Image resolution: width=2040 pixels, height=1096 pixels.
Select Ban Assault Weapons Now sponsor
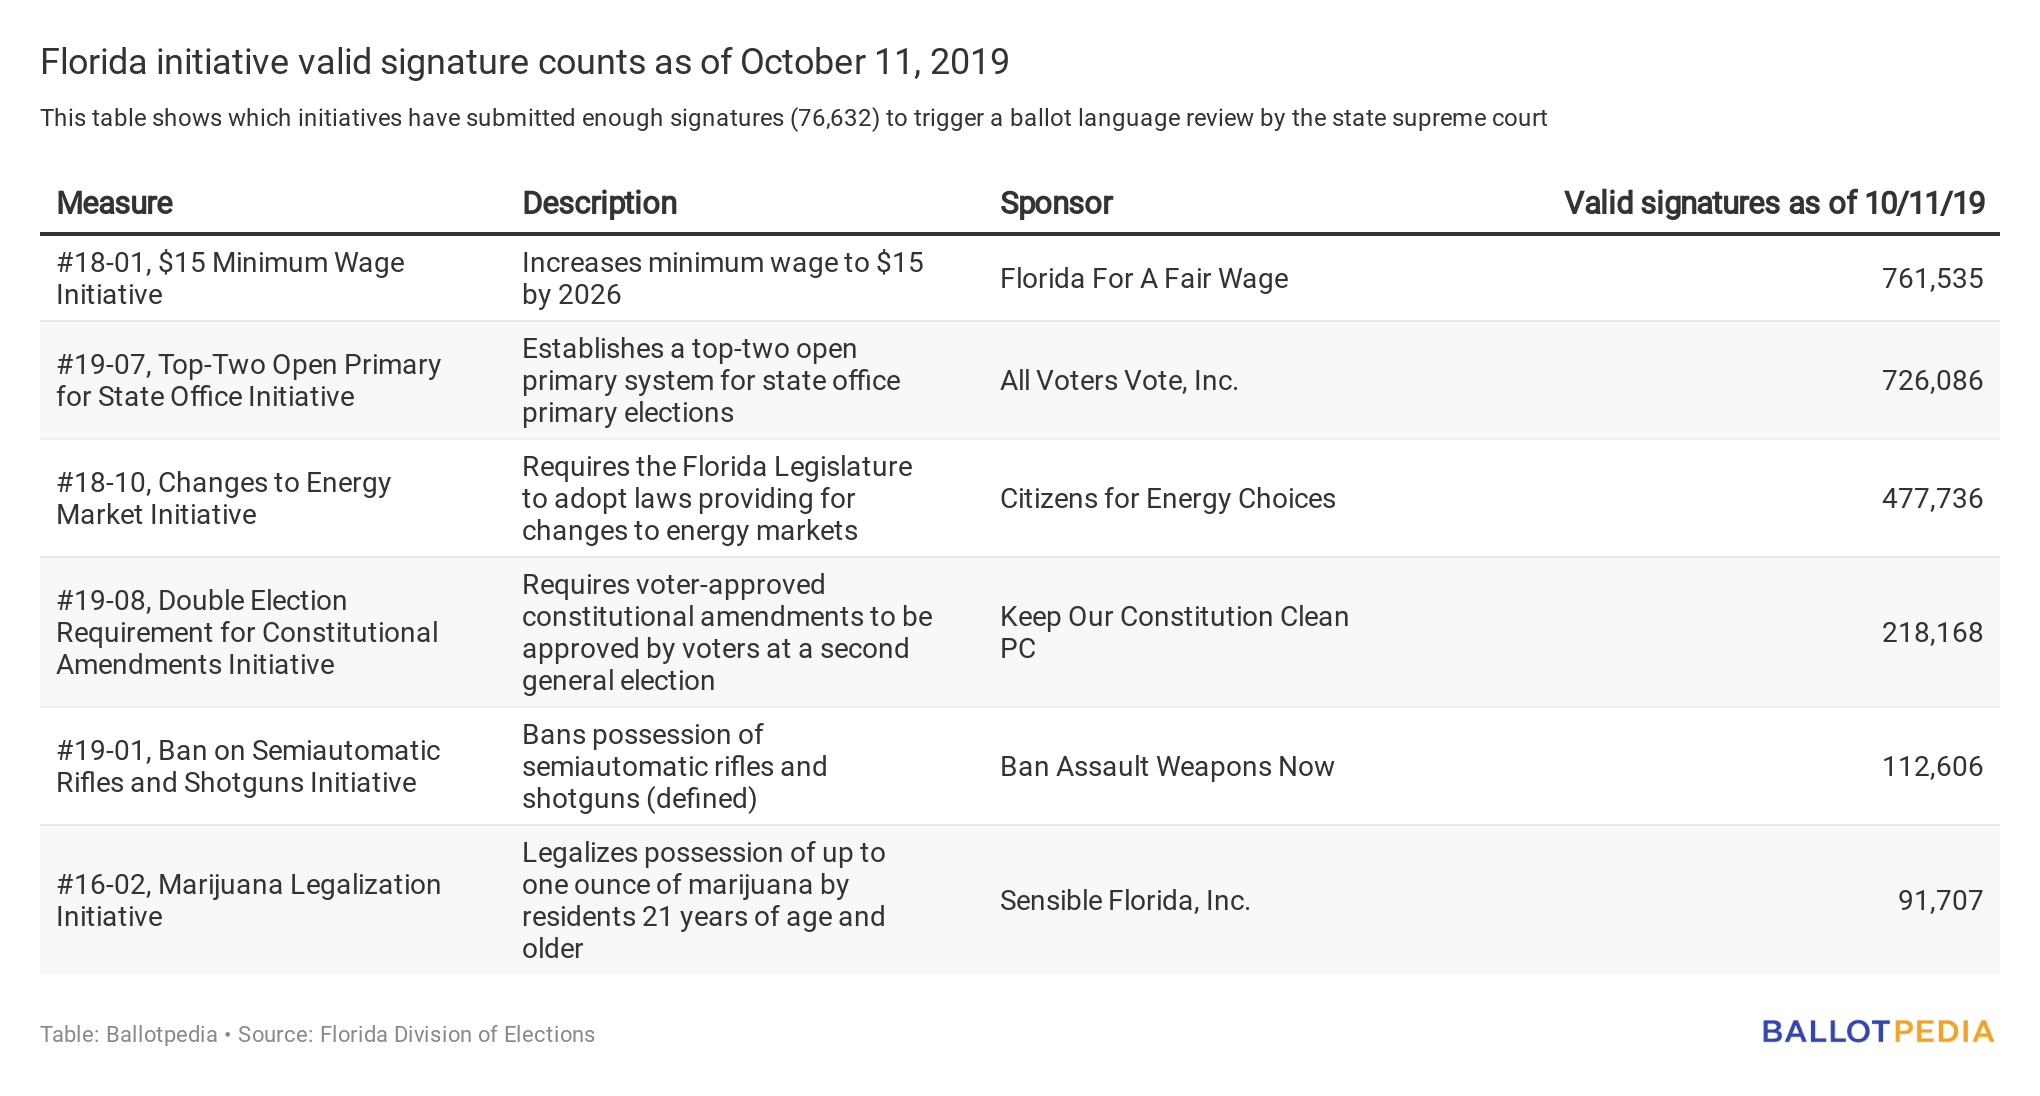(x=1167, y=766)
